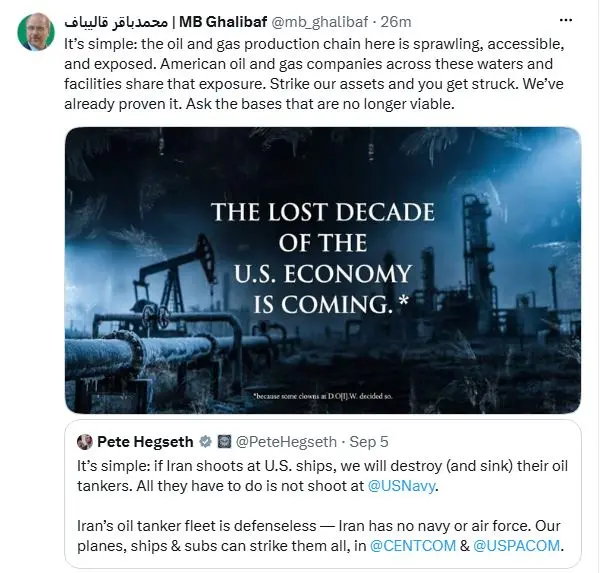Open the @CENTCOM mention link
The image size is (600, 573).
(x=413, y=545)
